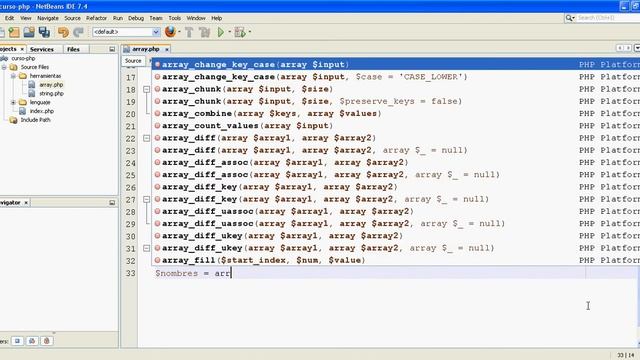Select array.php in the project tree

(x=51, y=85)
